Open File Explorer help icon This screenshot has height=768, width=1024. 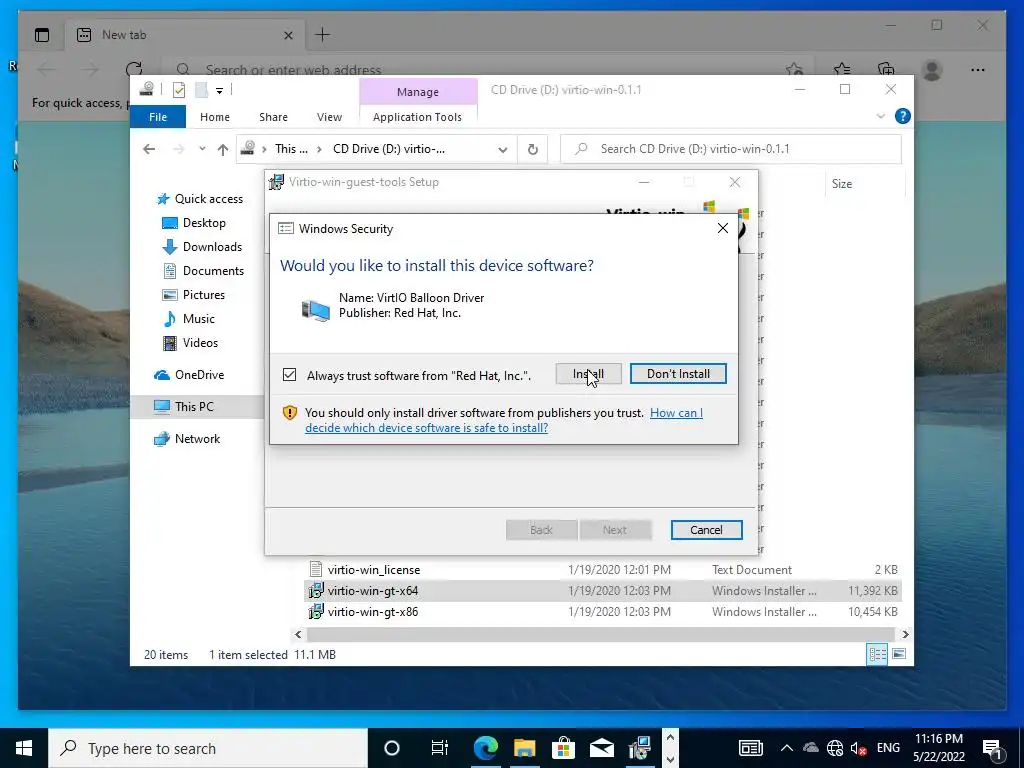coord(903,116)
